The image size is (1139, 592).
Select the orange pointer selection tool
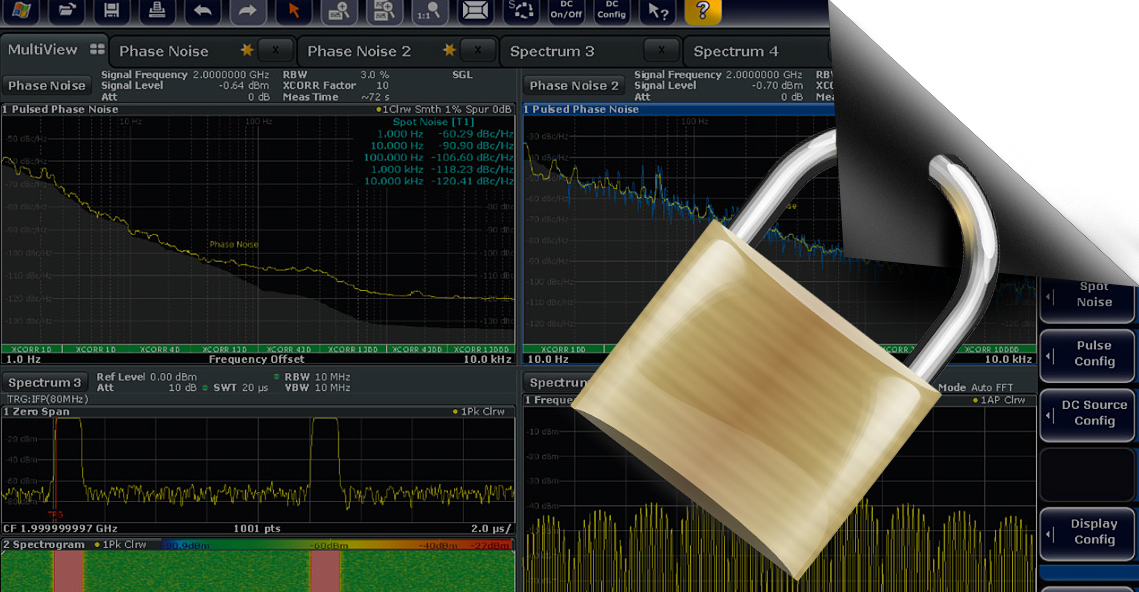pos(294,11)
